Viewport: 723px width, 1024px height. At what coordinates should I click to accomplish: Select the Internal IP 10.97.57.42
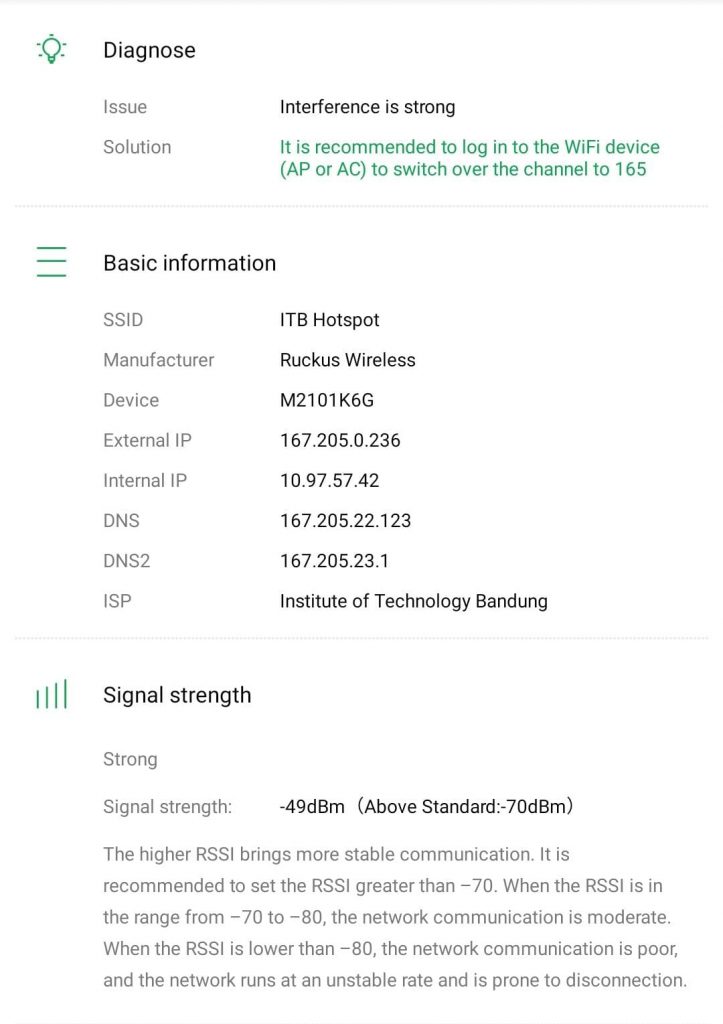329,480
